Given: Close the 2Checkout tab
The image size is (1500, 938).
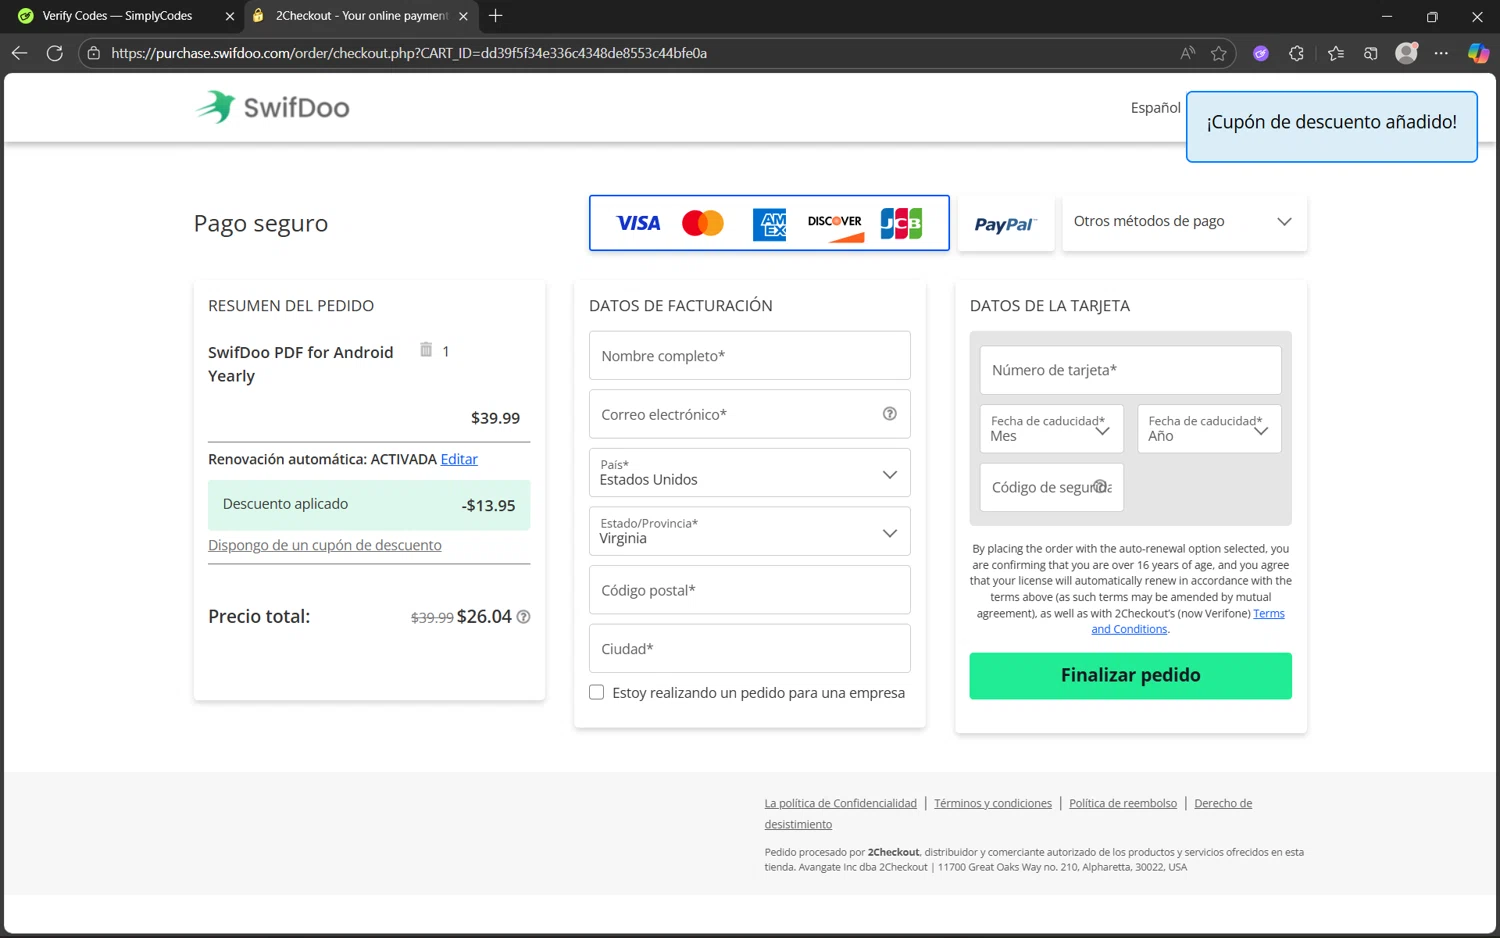Looking at the screenshot, I should coord(463,16).
